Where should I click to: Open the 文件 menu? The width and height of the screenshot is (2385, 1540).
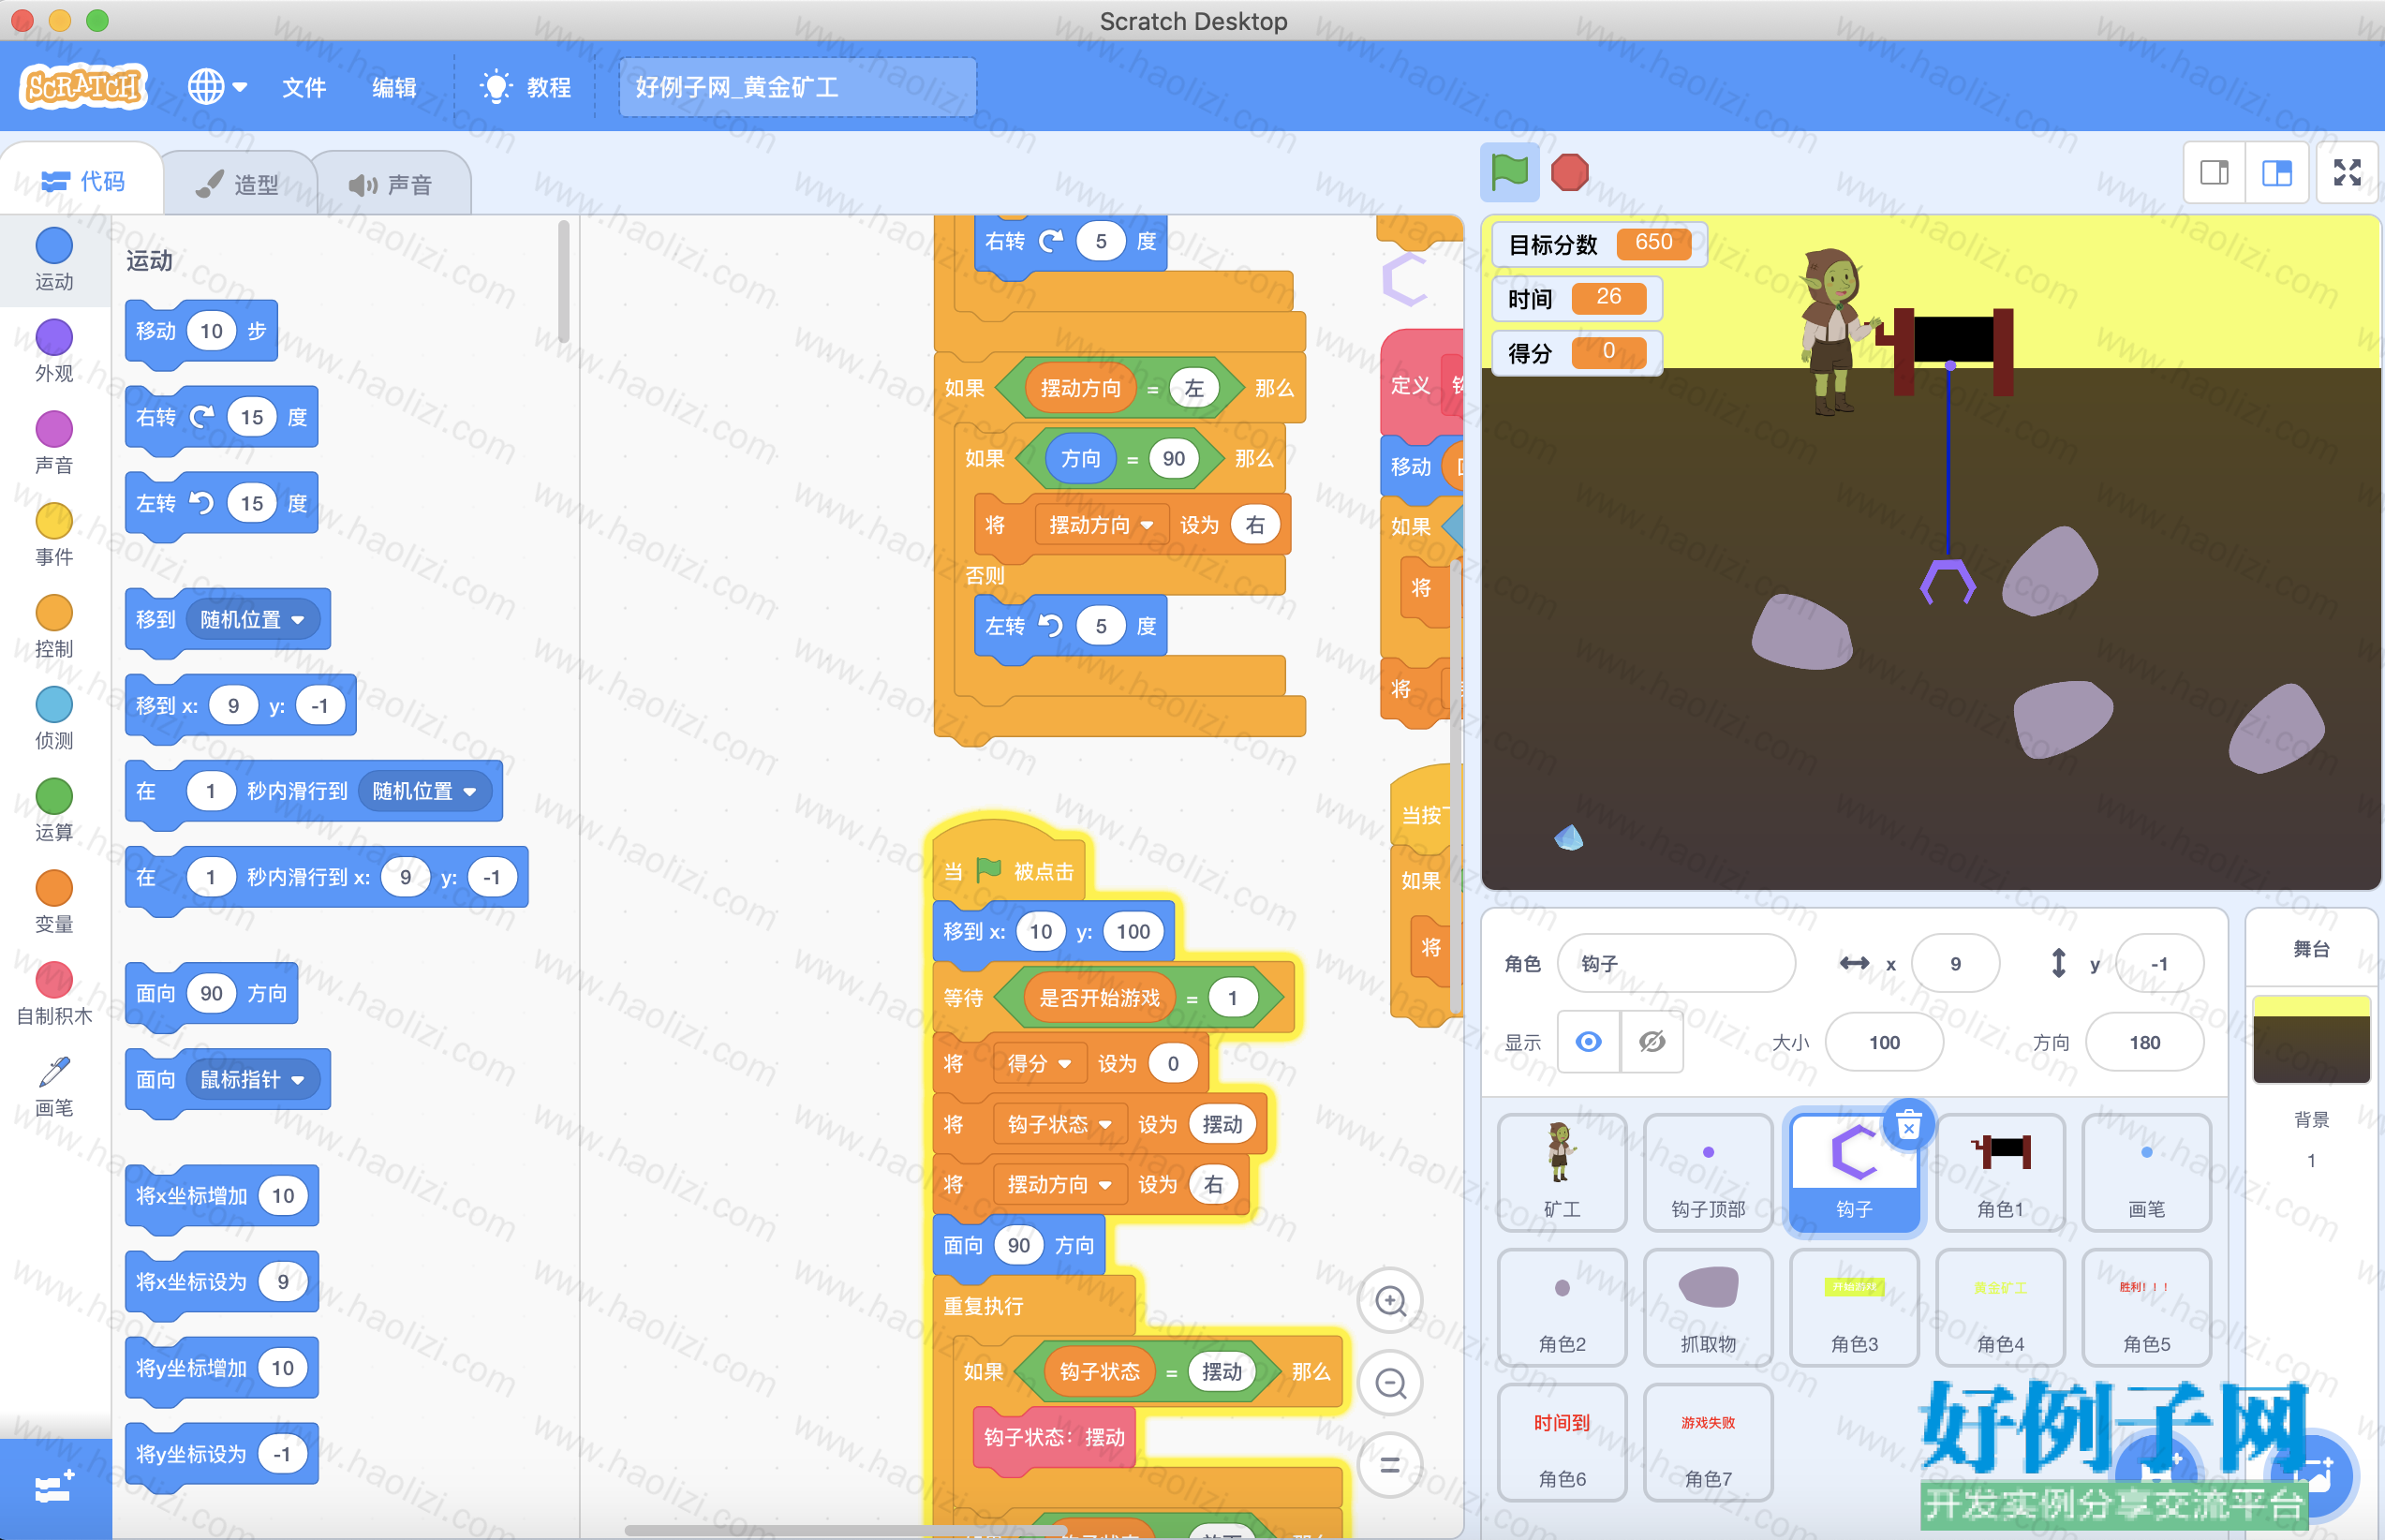304,87
